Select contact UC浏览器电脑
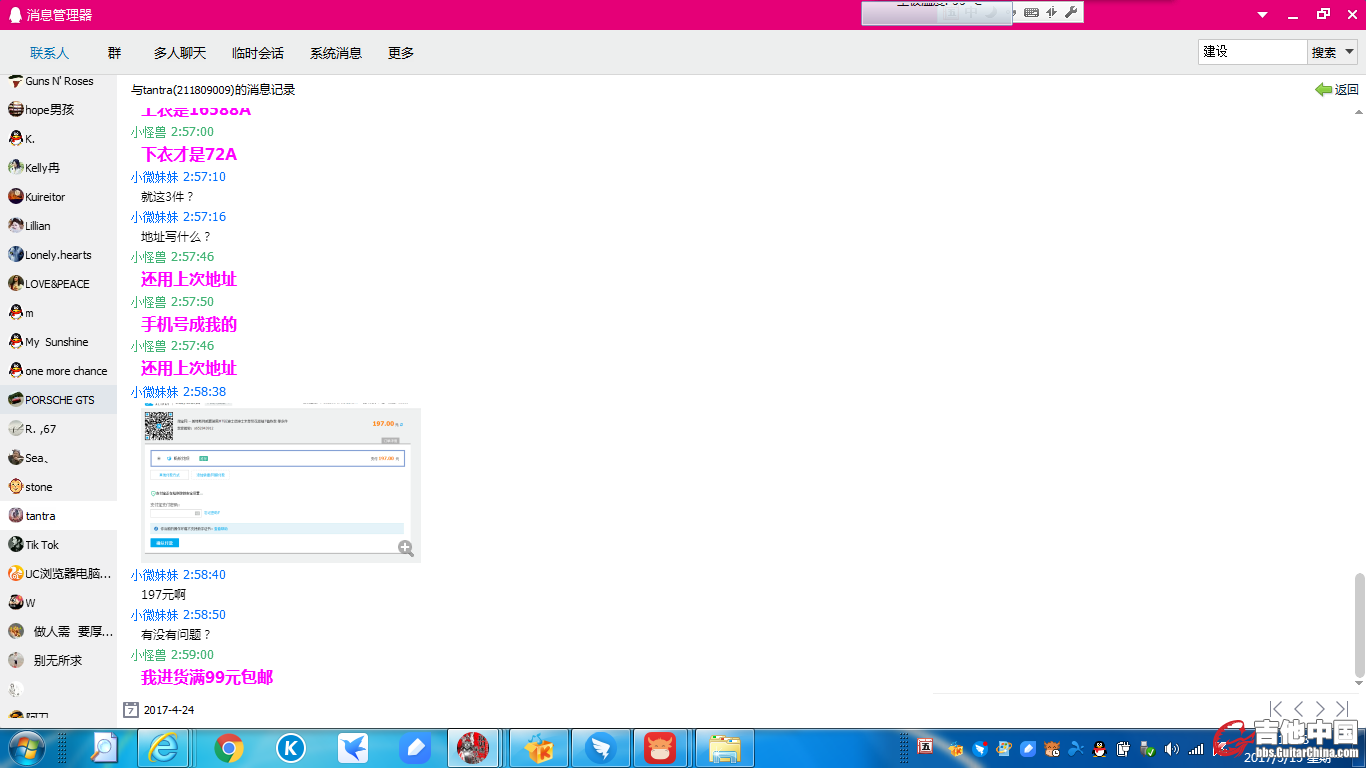The height and width of the screenshot is (768, 1366). point(58,574)
